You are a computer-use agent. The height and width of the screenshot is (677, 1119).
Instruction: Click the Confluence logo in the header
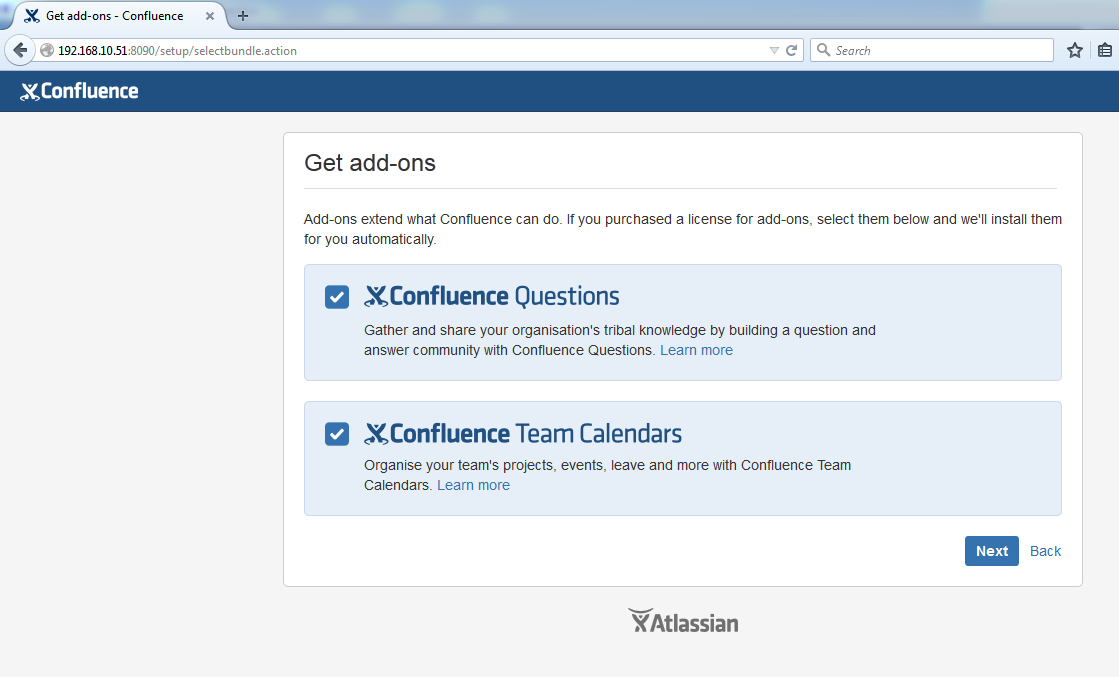coord(79,91)
